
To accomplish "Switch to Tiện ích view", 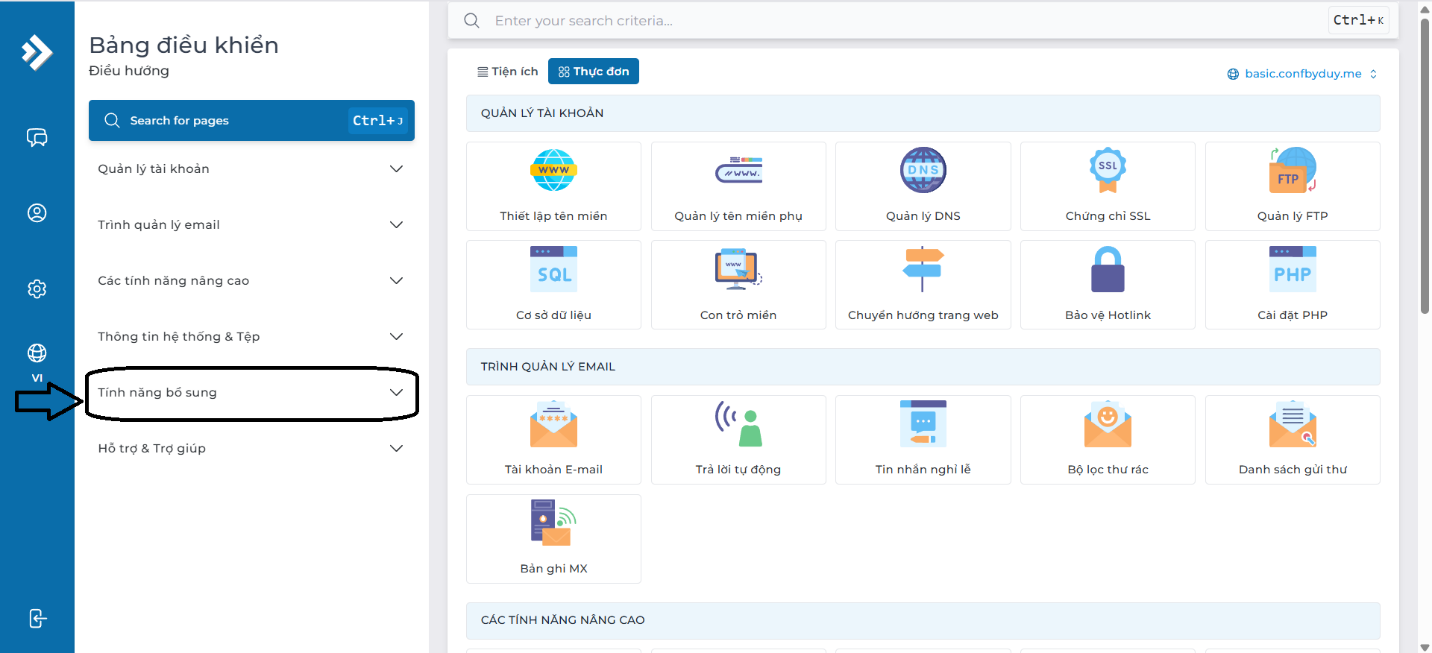I will [508, 72].
